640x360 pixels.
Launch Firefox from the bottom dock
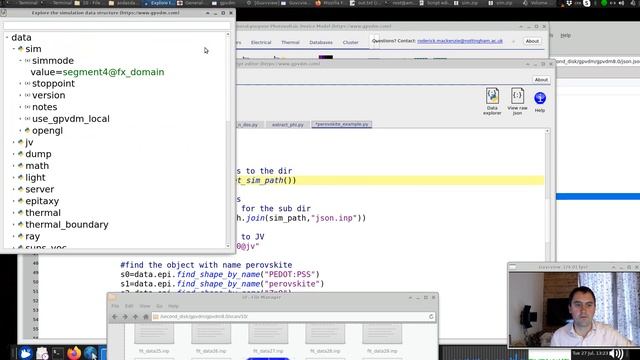coord(74,353)
